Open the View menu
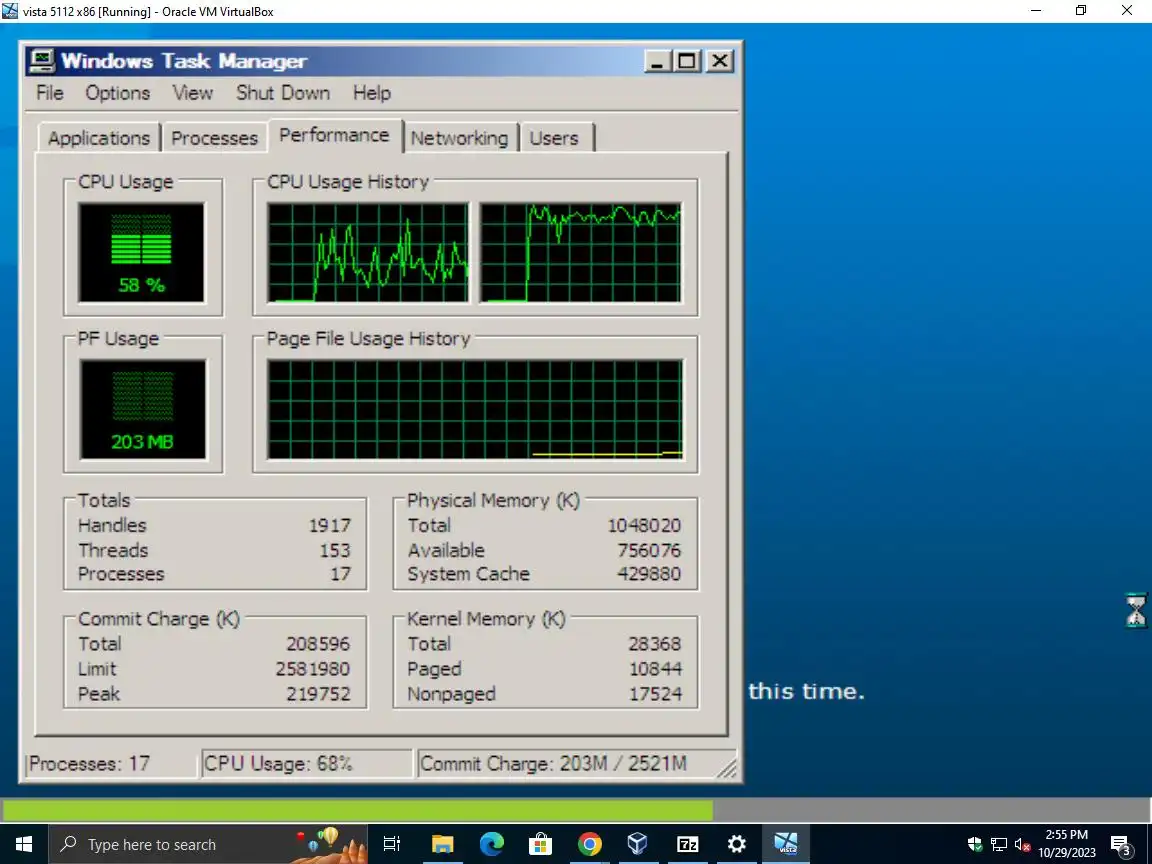 (x=192, y=93)
